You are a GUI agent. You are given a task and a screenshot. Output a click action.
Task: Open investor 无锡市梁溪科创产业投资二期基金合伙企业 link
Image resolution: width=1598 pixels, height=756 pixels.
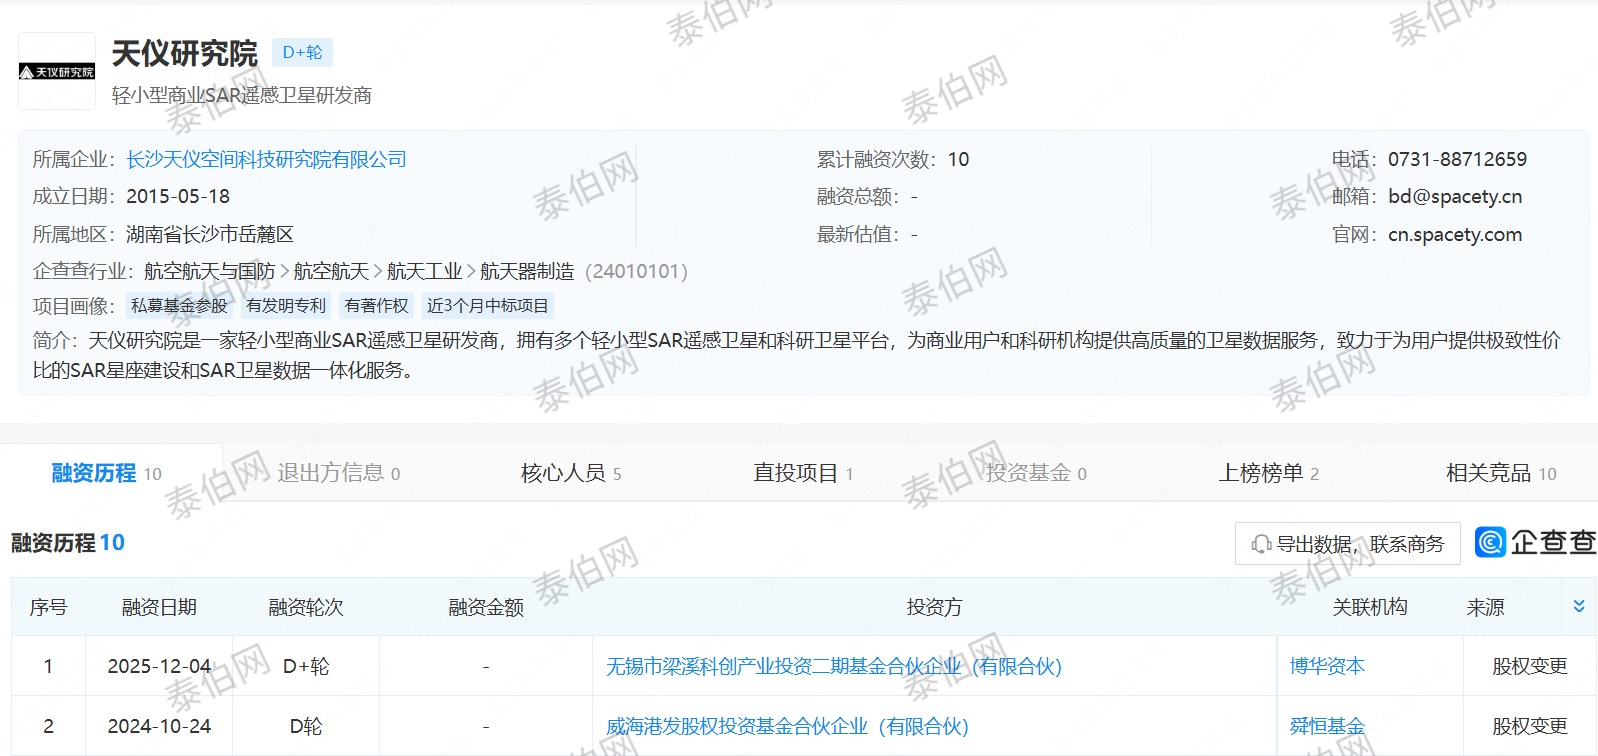[x=833, y=666]
